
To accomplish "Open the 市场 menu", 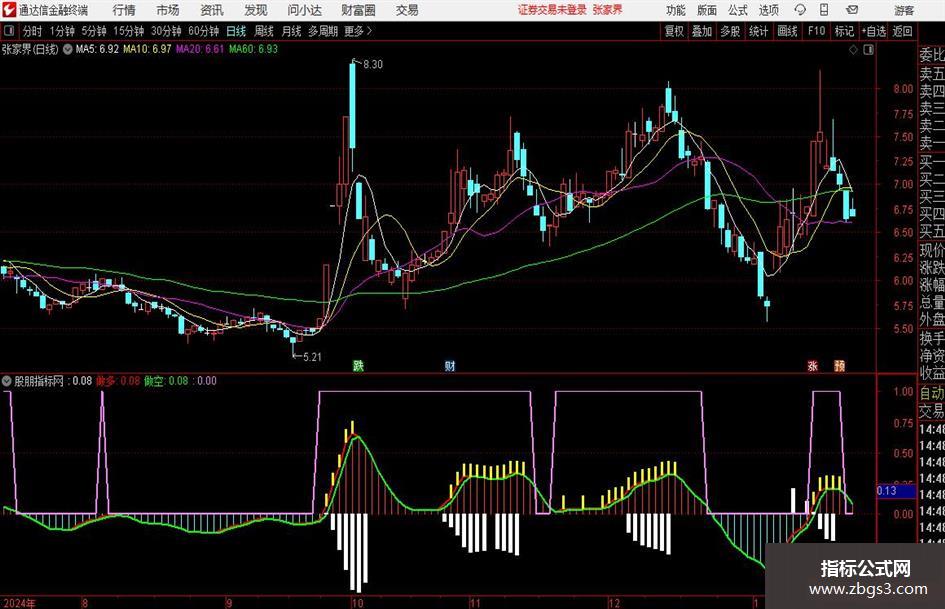I will point(168,10).
